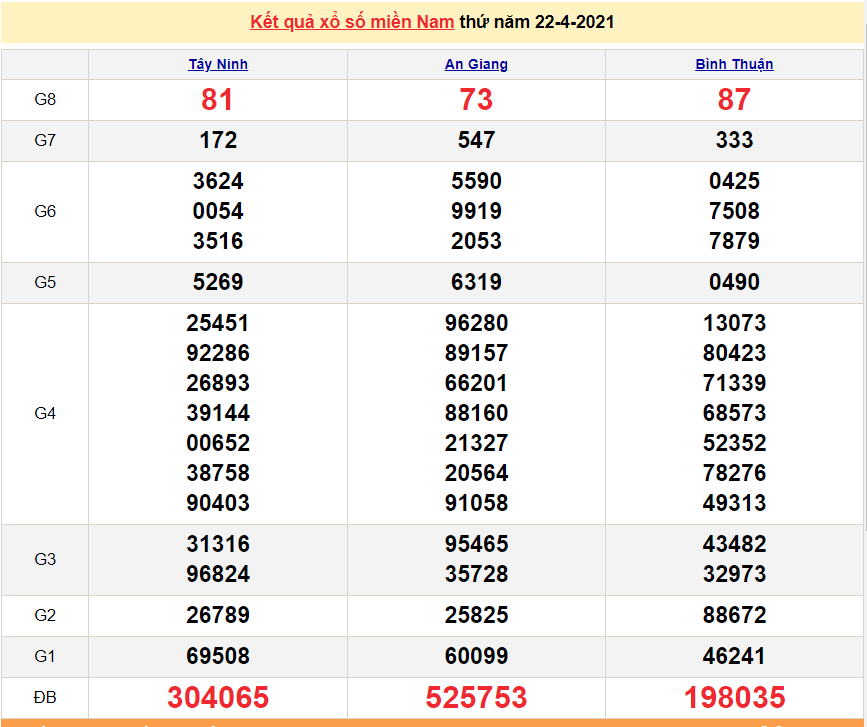Select the G8 row label
The width and height of the screenshot is (867, 727).
[x=45, y=100]
